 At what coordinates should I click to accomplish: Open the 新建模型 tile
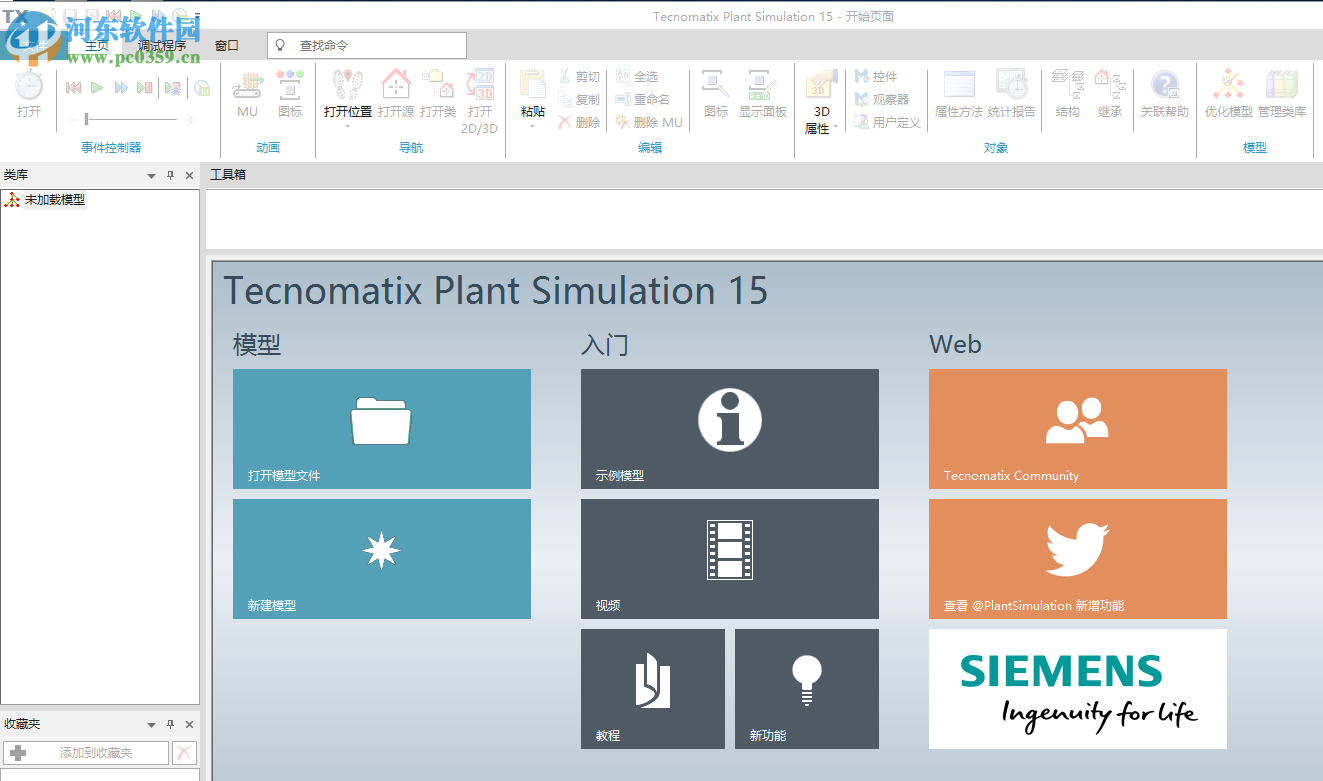click(x=381, y=558)
